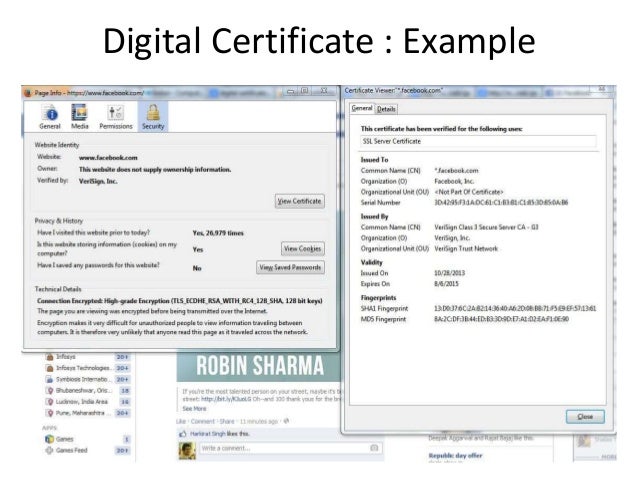638x479 pixels.
Task: Click the thumbs-up like icon
Action: (183, 434)
